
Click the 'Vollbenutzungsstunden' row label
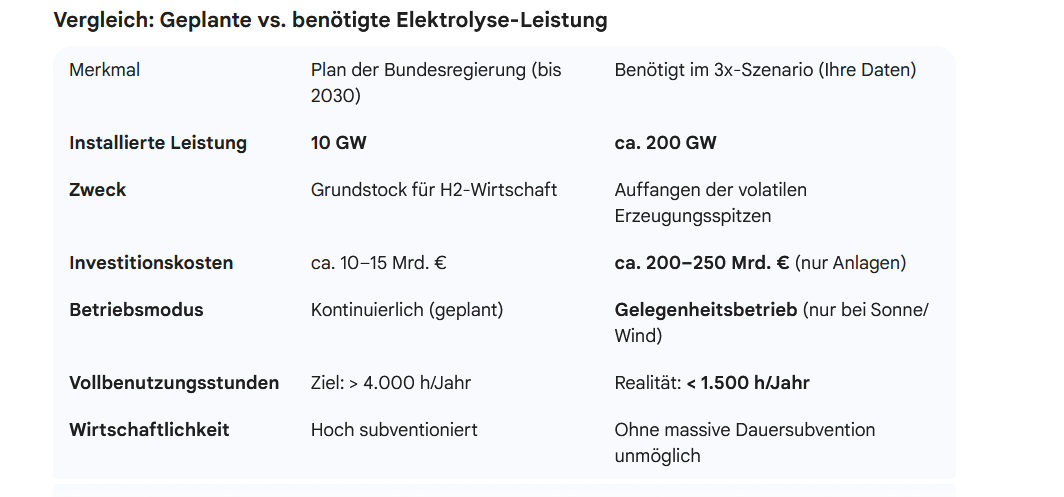pyautogui.click(x=174, y=383)
